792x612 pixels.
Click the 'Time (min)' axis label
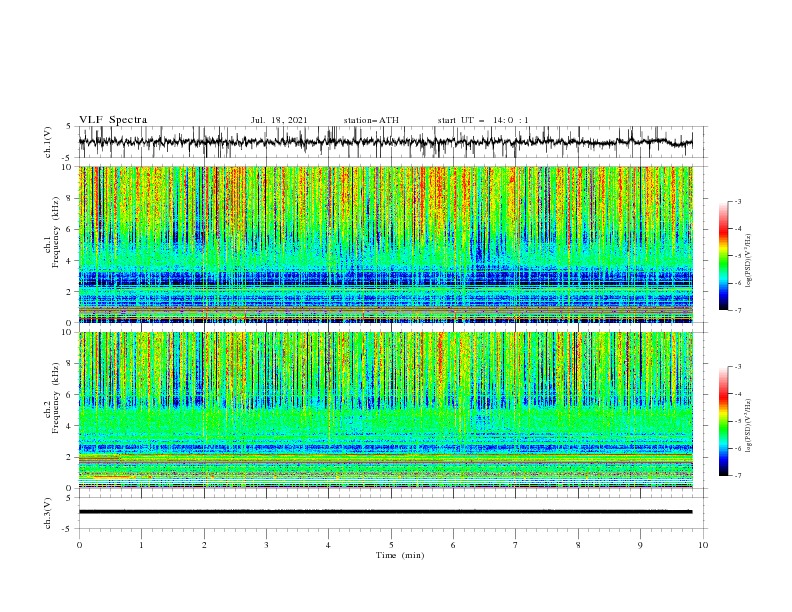(400, 555)
